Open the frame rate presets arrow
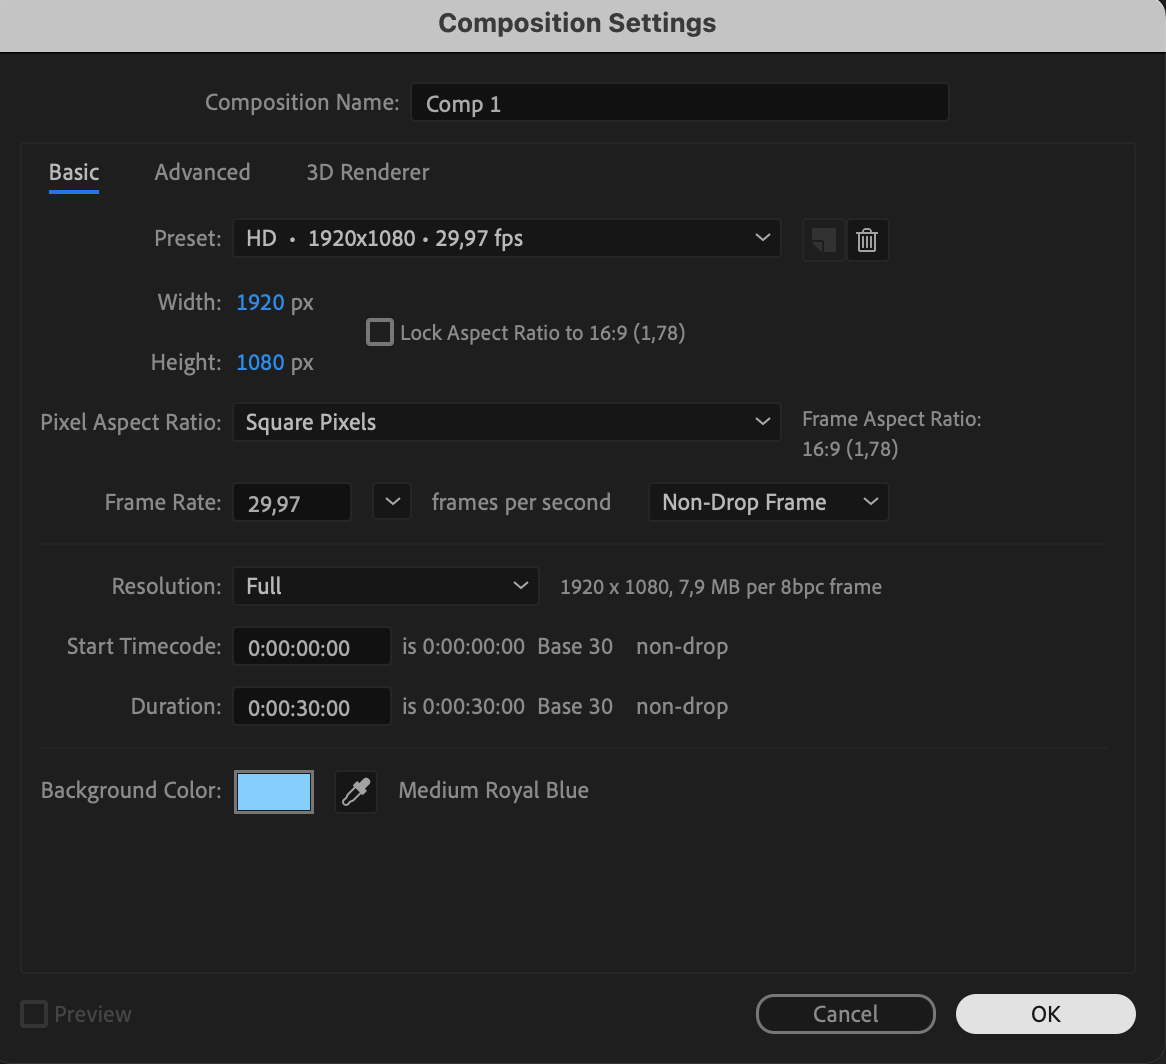 pyautogui.click(x=392, y=502)
